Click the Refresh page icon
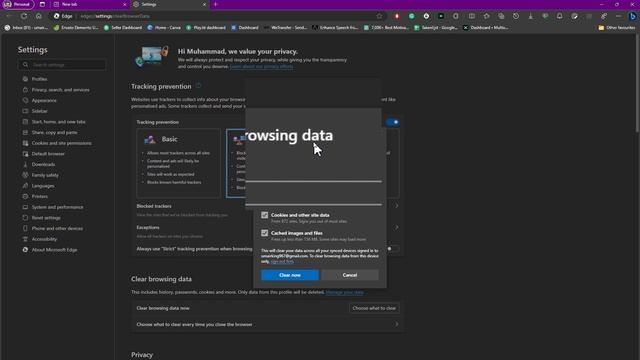 click(x=24, y=16)
